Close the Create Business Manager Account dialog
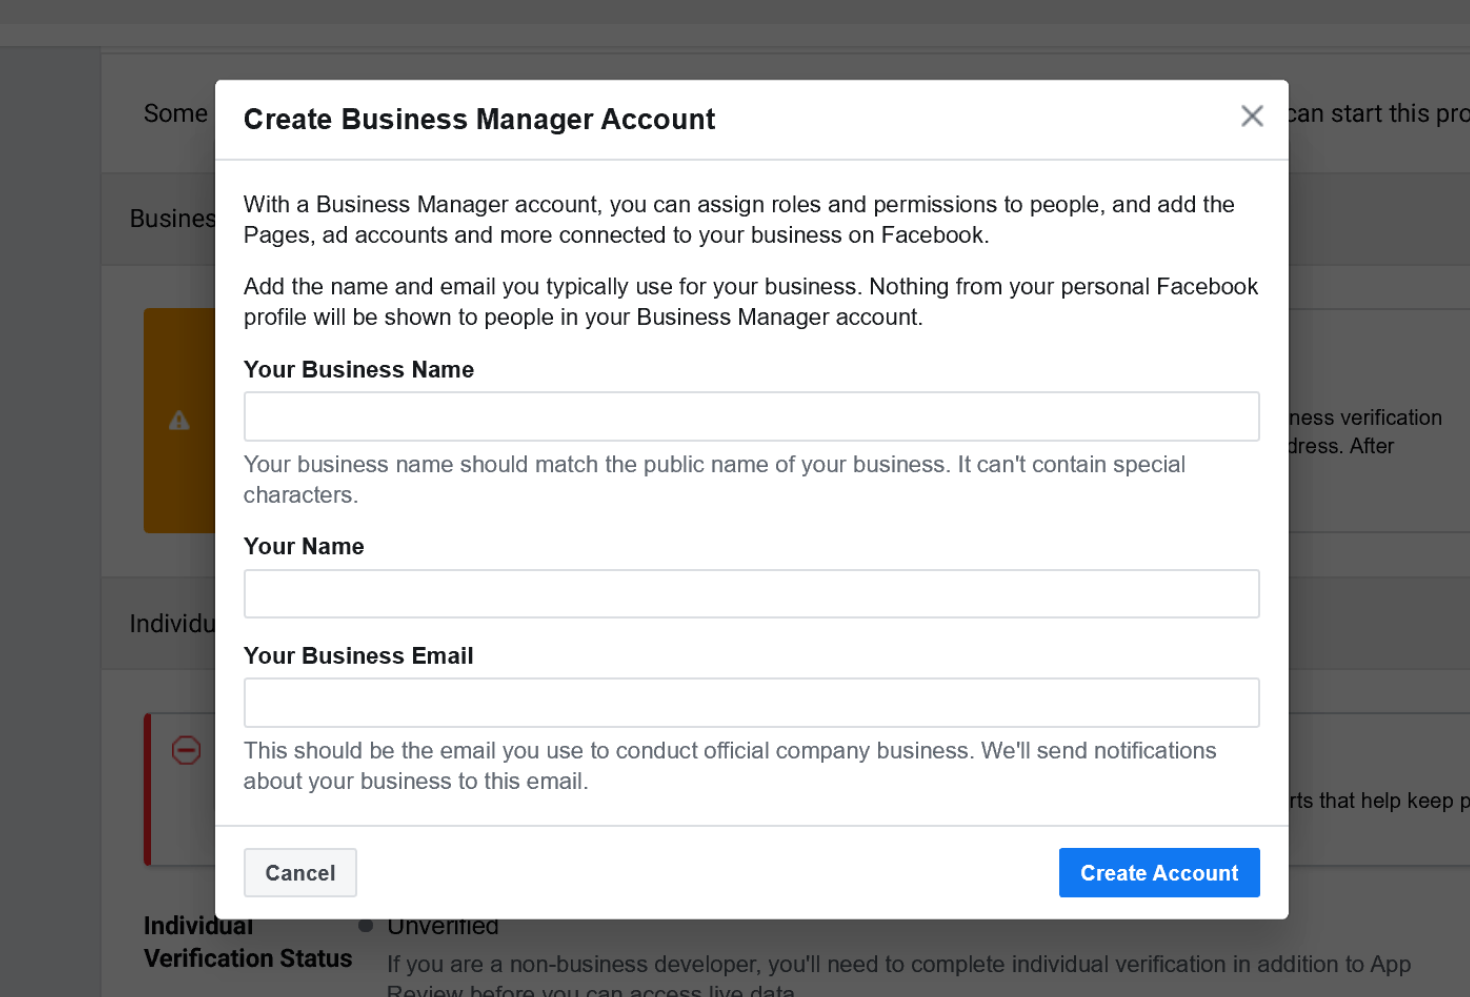Viewport: 1470px width, 997px height. [1251, 116]
